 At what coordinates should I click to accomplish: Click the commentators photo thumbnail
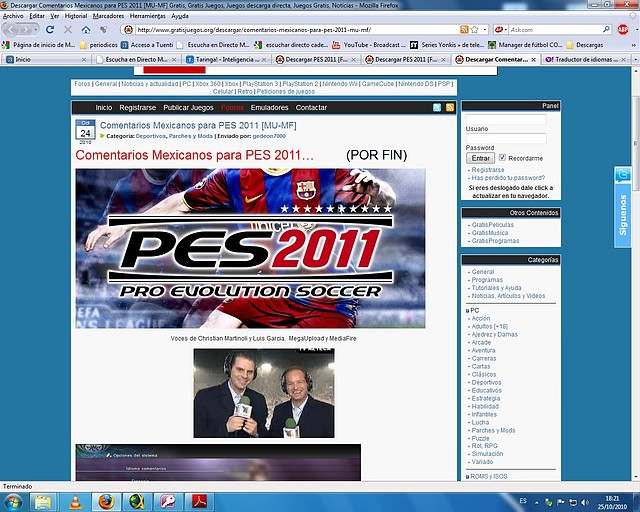[264, 393]
